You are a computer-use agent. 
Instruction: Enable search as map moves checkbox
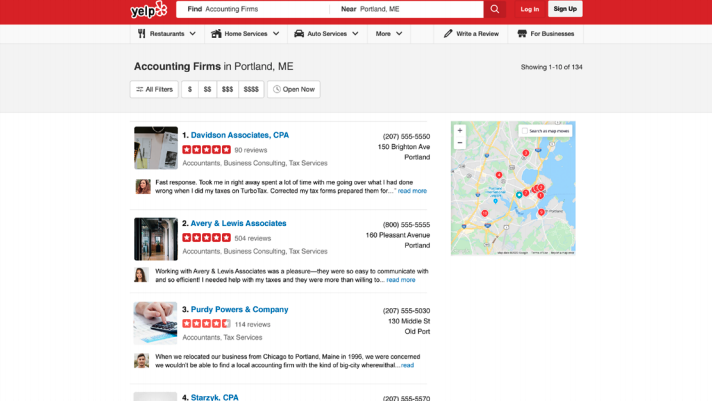coord(525,131)
